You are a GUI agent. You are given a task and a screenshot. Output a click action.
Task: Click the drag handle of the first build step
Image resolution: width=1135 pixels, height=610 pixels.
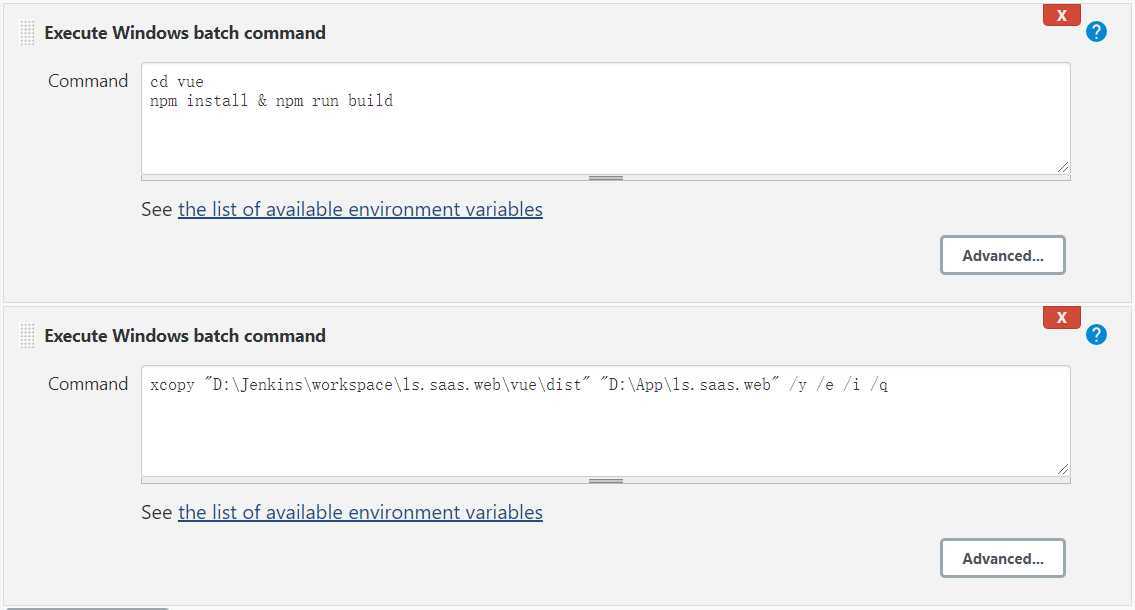tap(28, 33)
